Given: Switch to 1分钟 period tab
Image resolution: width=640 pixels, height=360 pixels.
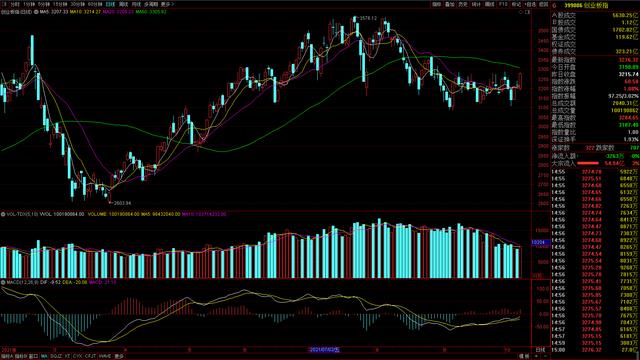Looking at the screenshot, I should coord(29,4).
